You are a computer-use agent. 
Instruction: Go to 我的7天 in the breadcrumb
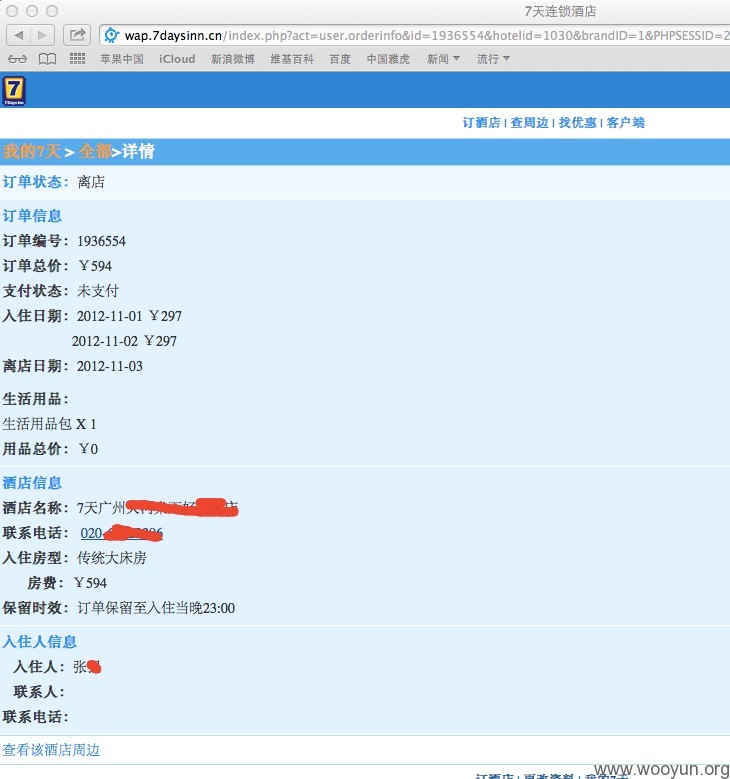31,151
